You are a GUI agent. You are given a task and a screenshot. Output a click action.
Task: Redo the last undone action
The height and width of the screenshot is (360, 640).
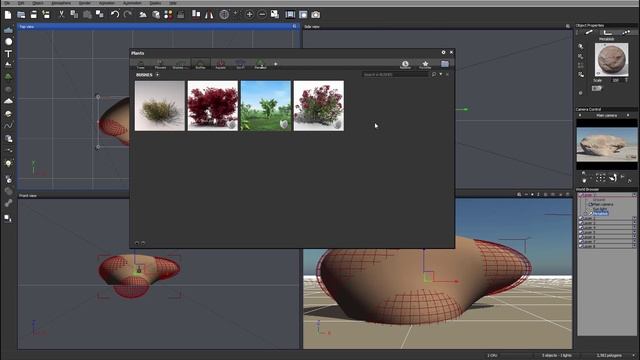click(128, 15)
